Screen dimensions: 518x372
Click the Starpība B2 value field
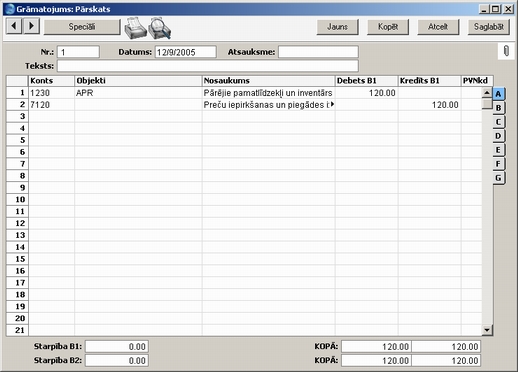pos(117,361)
